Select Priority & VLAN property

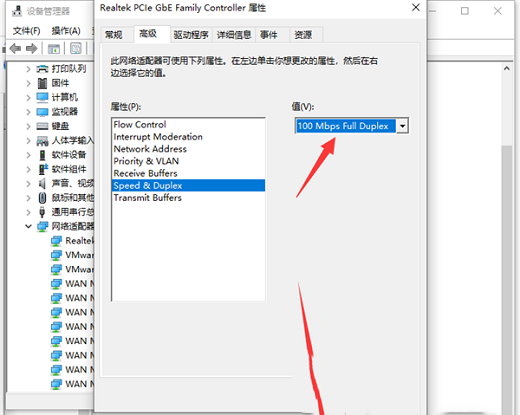(x=188, y=161)
